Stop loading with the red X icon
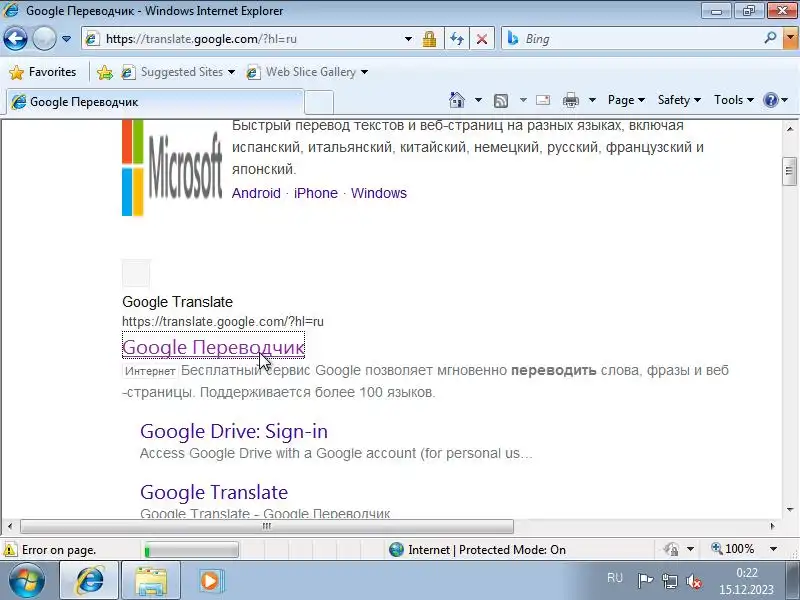800x600 pixels. coord(482,39)
